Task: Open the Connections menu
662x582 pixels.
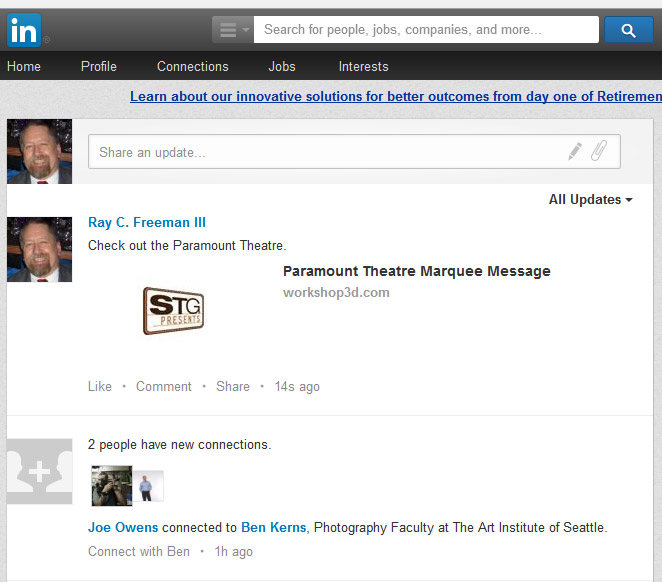Action: [193, 66]
